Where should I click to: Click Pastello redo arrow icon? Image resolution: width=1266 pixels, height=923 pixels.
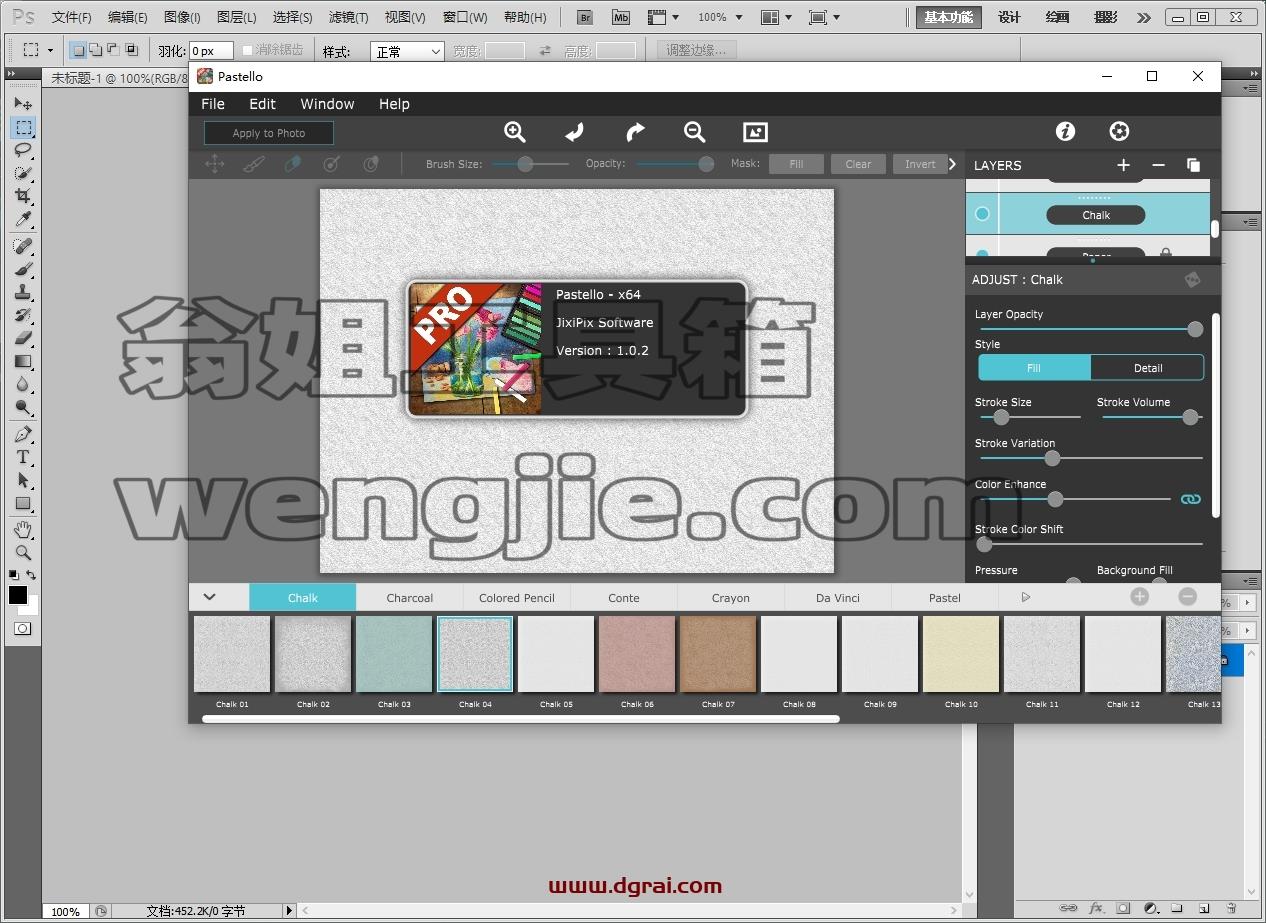[635, 132]
